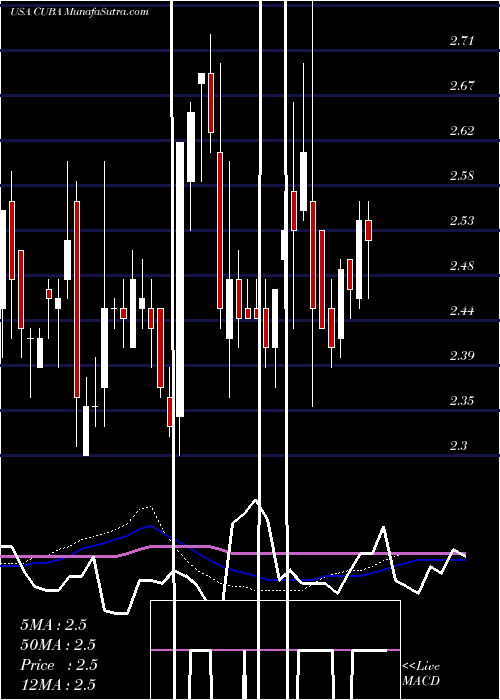The image size is (500, 700).
Task: Click the 2.62 price axis label
Action: click(462, 131)
